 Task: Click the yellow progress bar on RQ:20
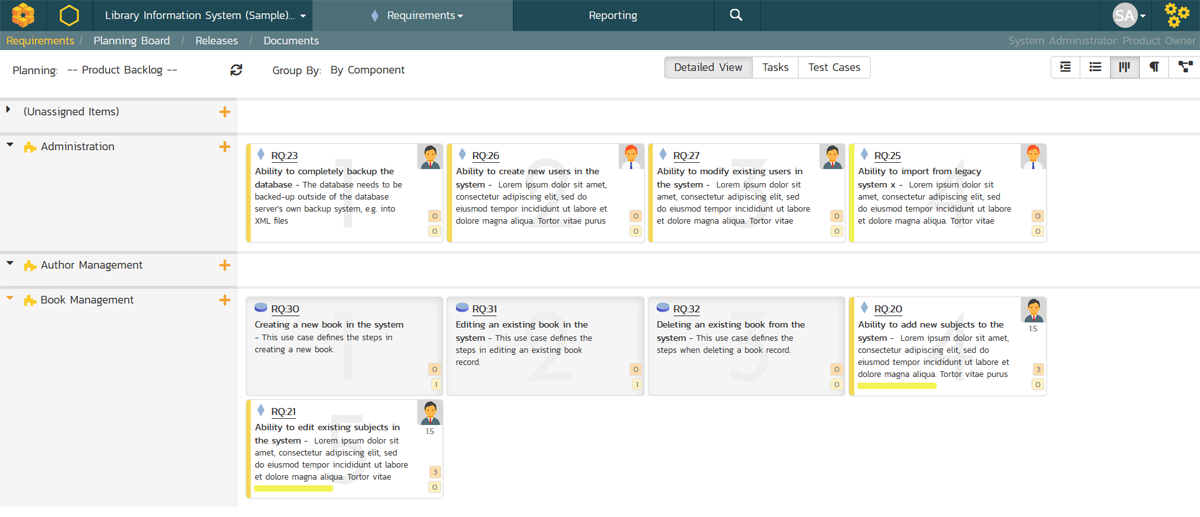(x=897, y=385)
